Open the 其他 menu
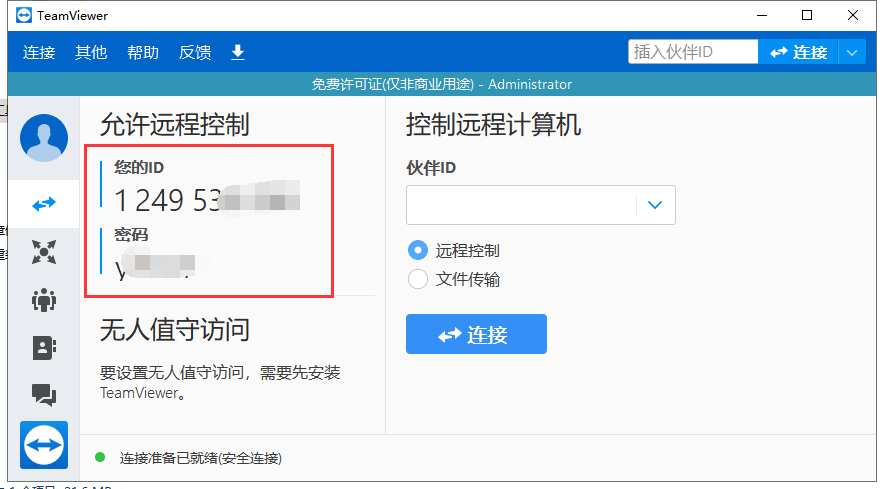Viewport: 884px width, 489px height. (91, 52)
